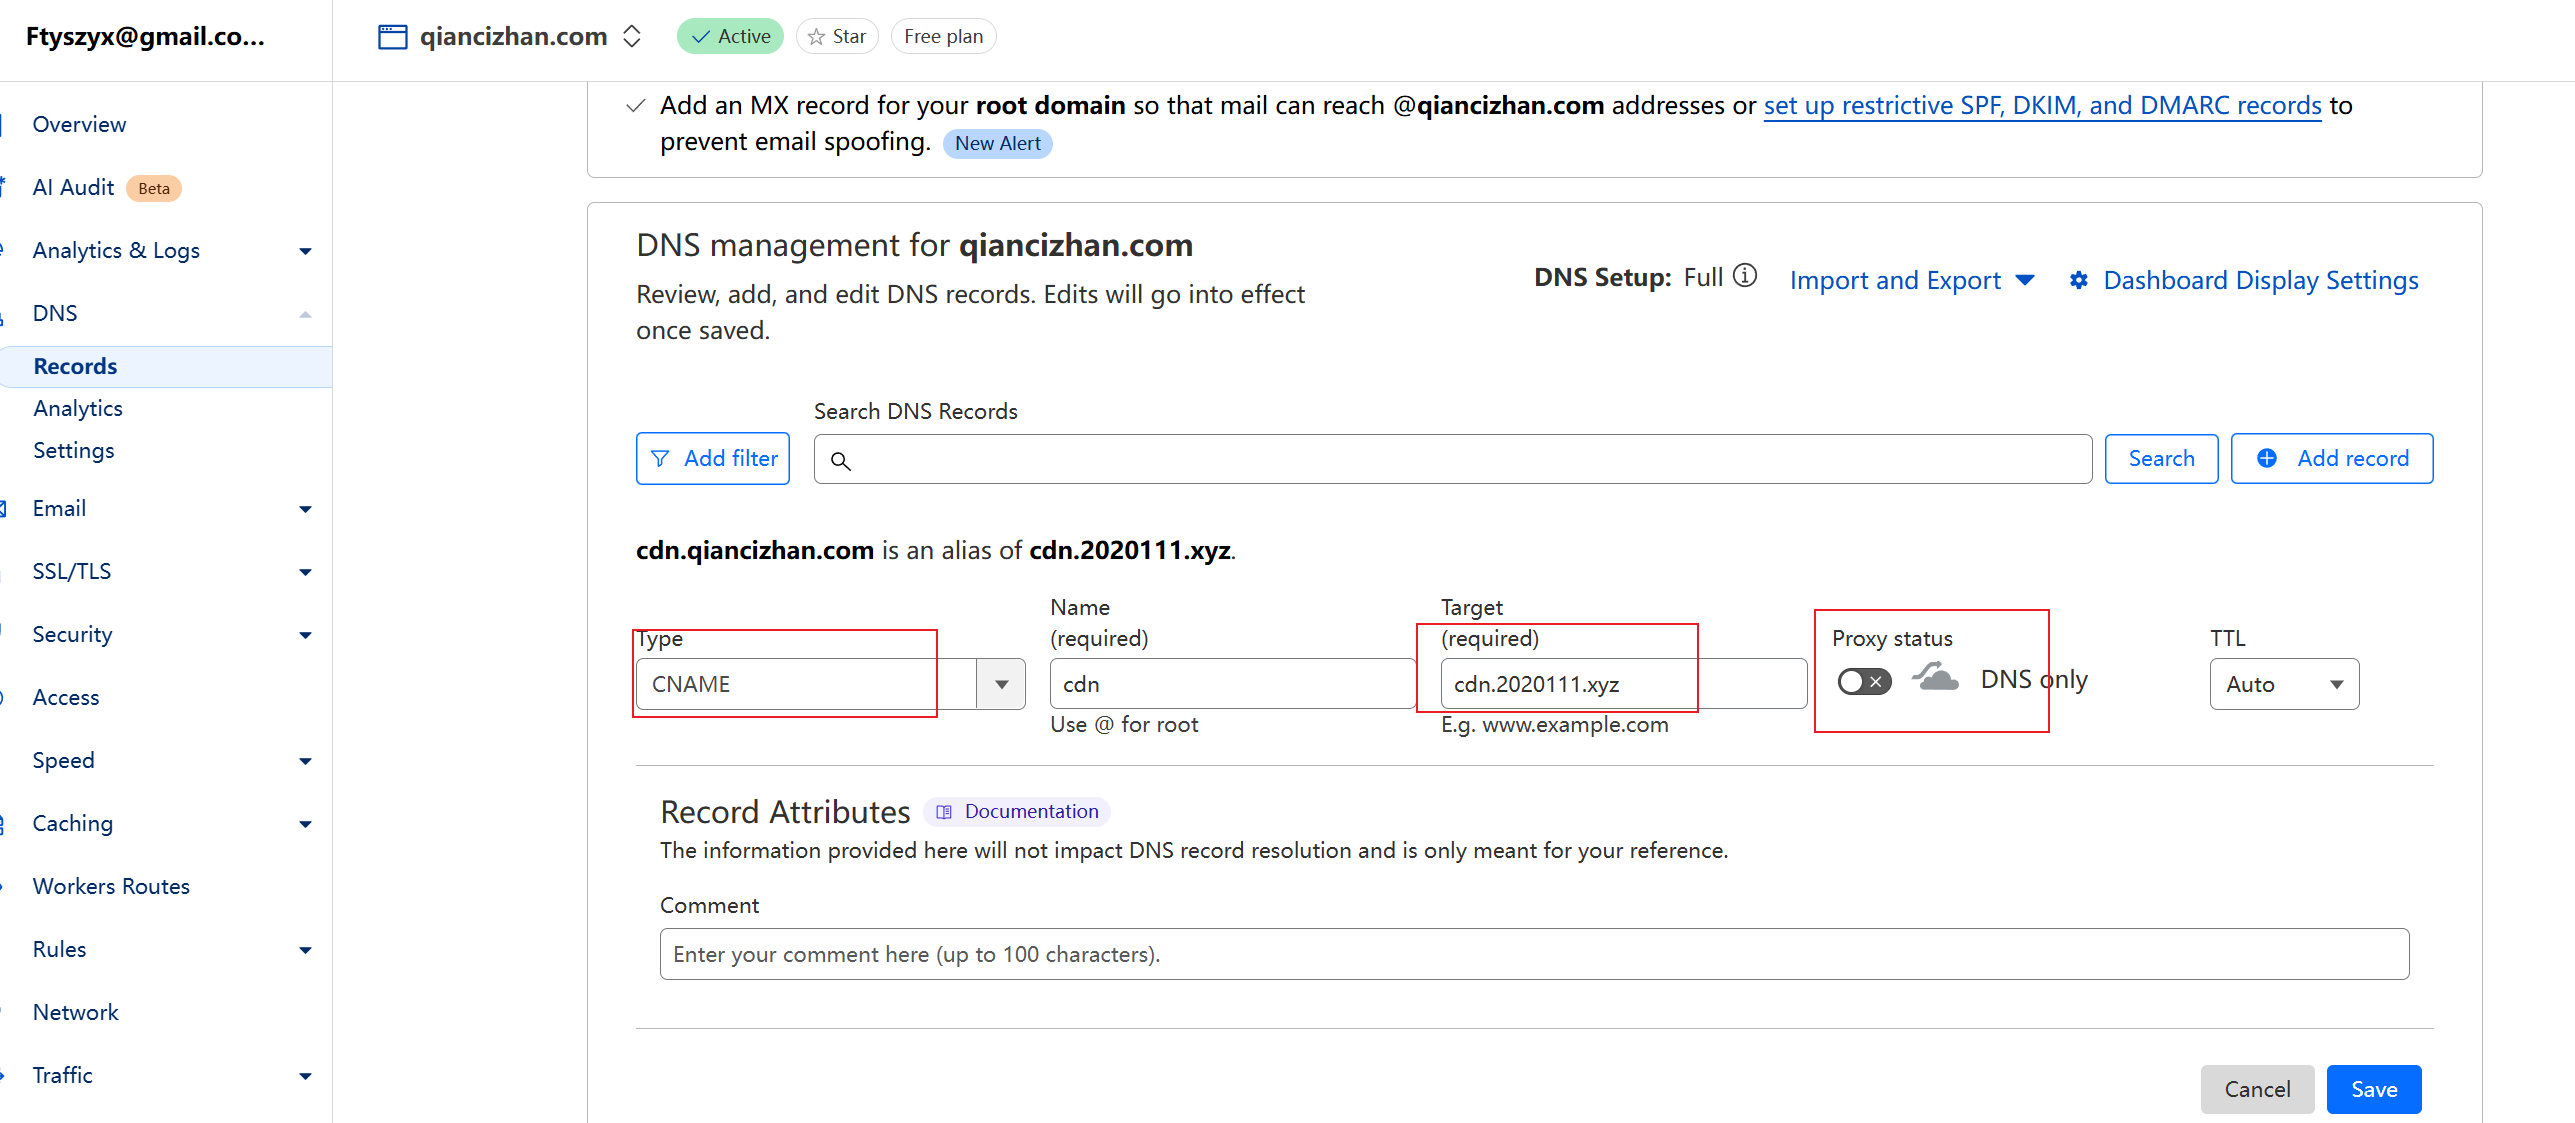The width and height of the screenshot is (2575, 1123).
Task: Save the DNS record
Action: (2373, 1089)
